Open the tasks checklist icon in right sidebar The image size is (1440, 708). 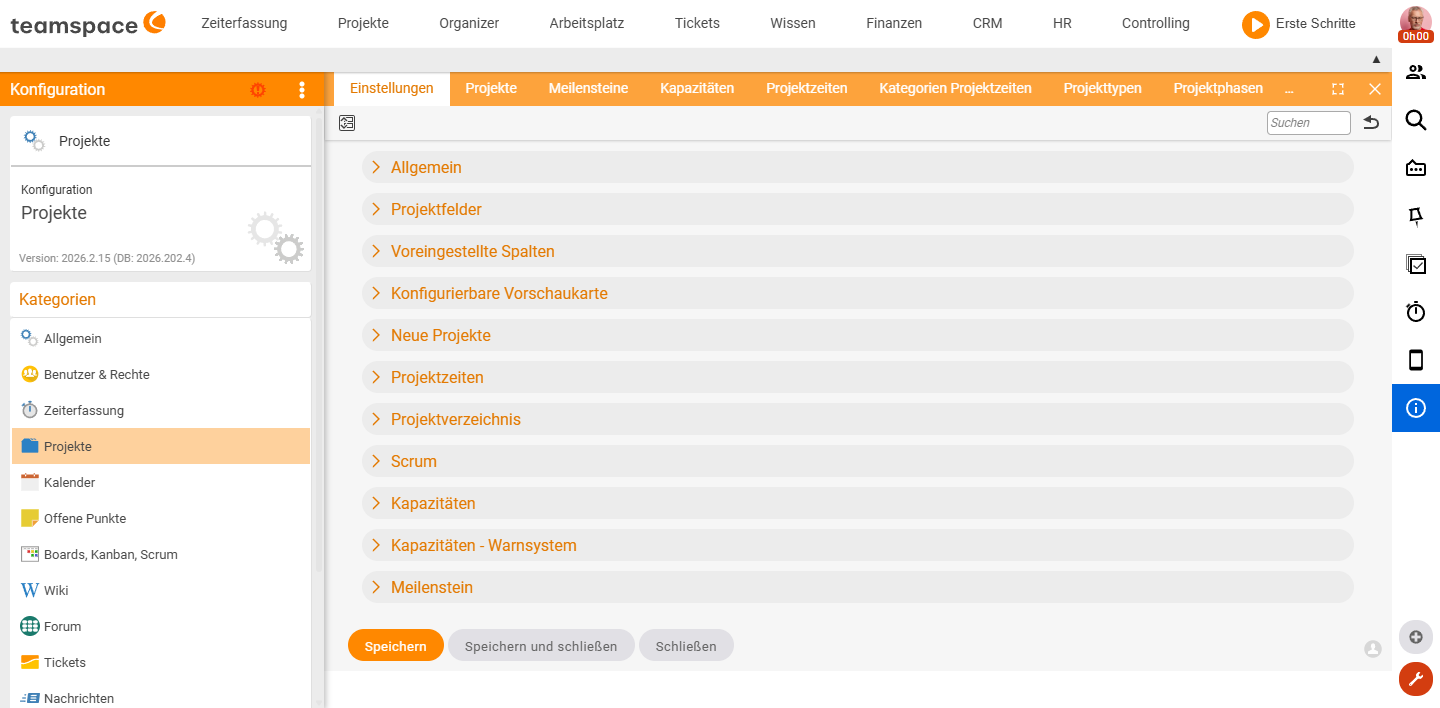pos(1416,264)
